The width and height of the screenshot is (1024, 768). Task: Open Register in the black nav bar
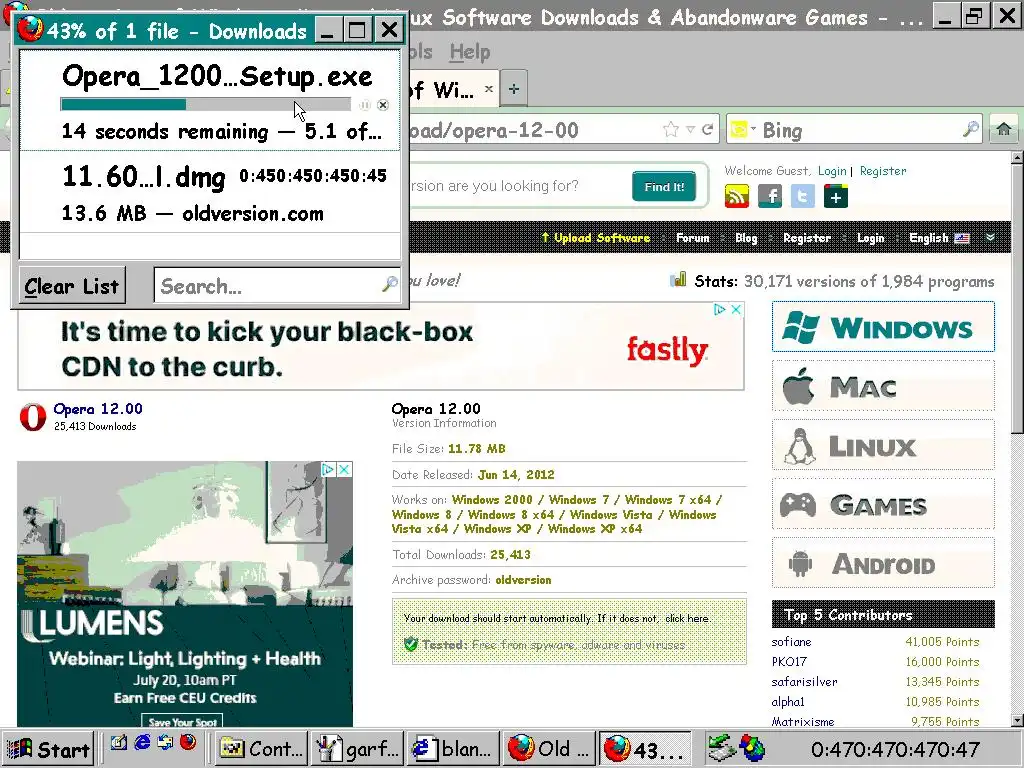tap(807, 238)
